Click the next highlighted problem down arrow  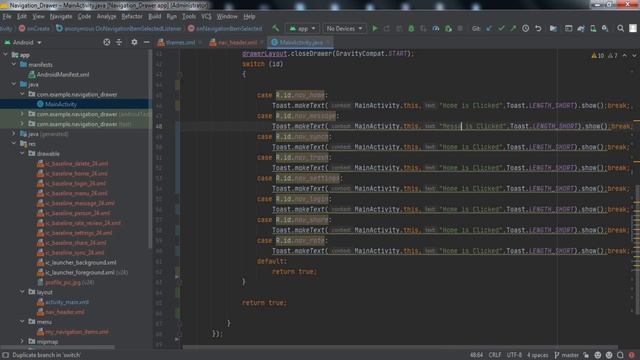[x=634, y=56]
